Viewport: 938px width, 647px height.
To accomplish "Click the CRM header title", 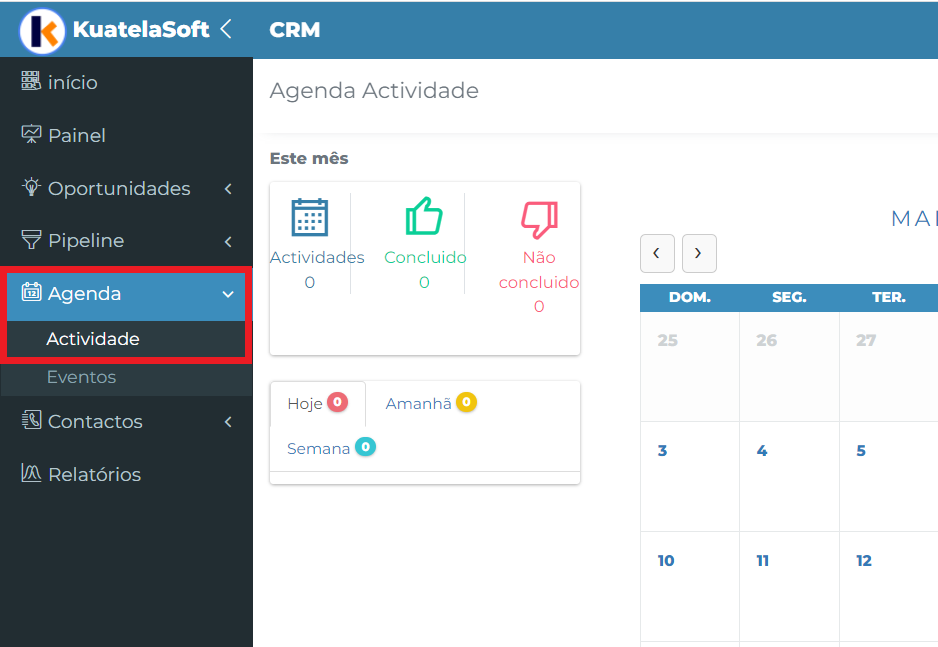I will pyautogui.click(x=294, y=29).
